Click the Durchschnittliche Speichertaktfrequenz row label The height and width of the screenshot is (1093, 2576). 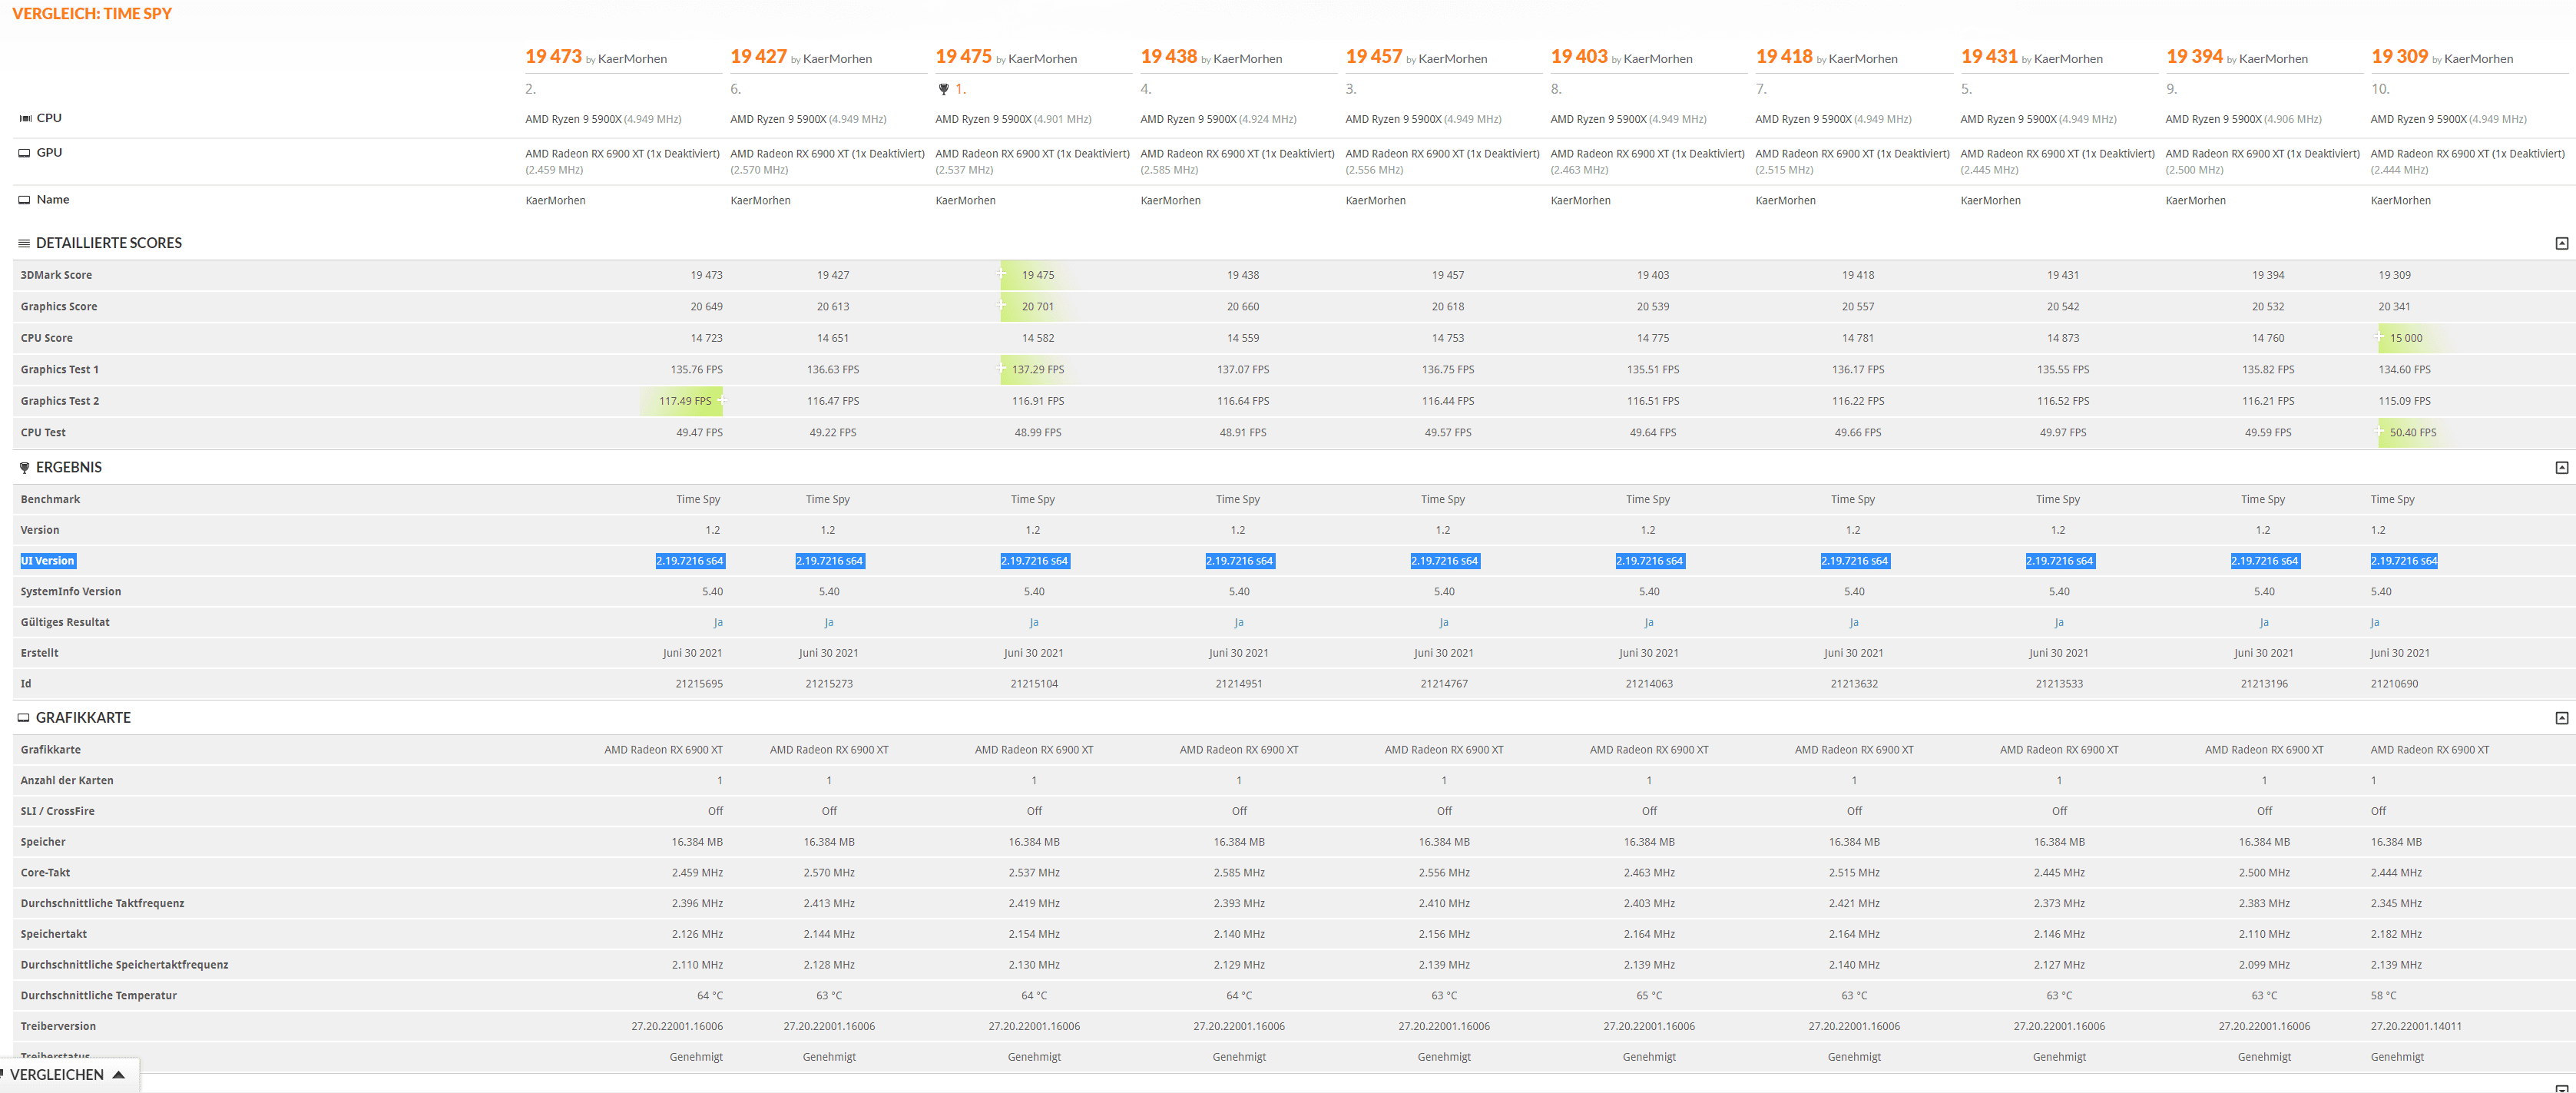(124, 966)
